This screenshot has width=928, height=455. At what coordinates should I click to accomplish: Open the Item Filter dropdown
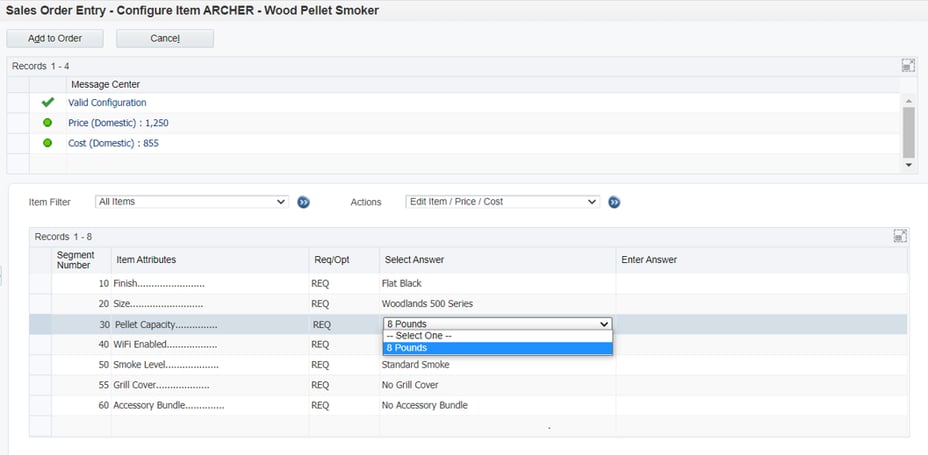click(x=192, y=202)
